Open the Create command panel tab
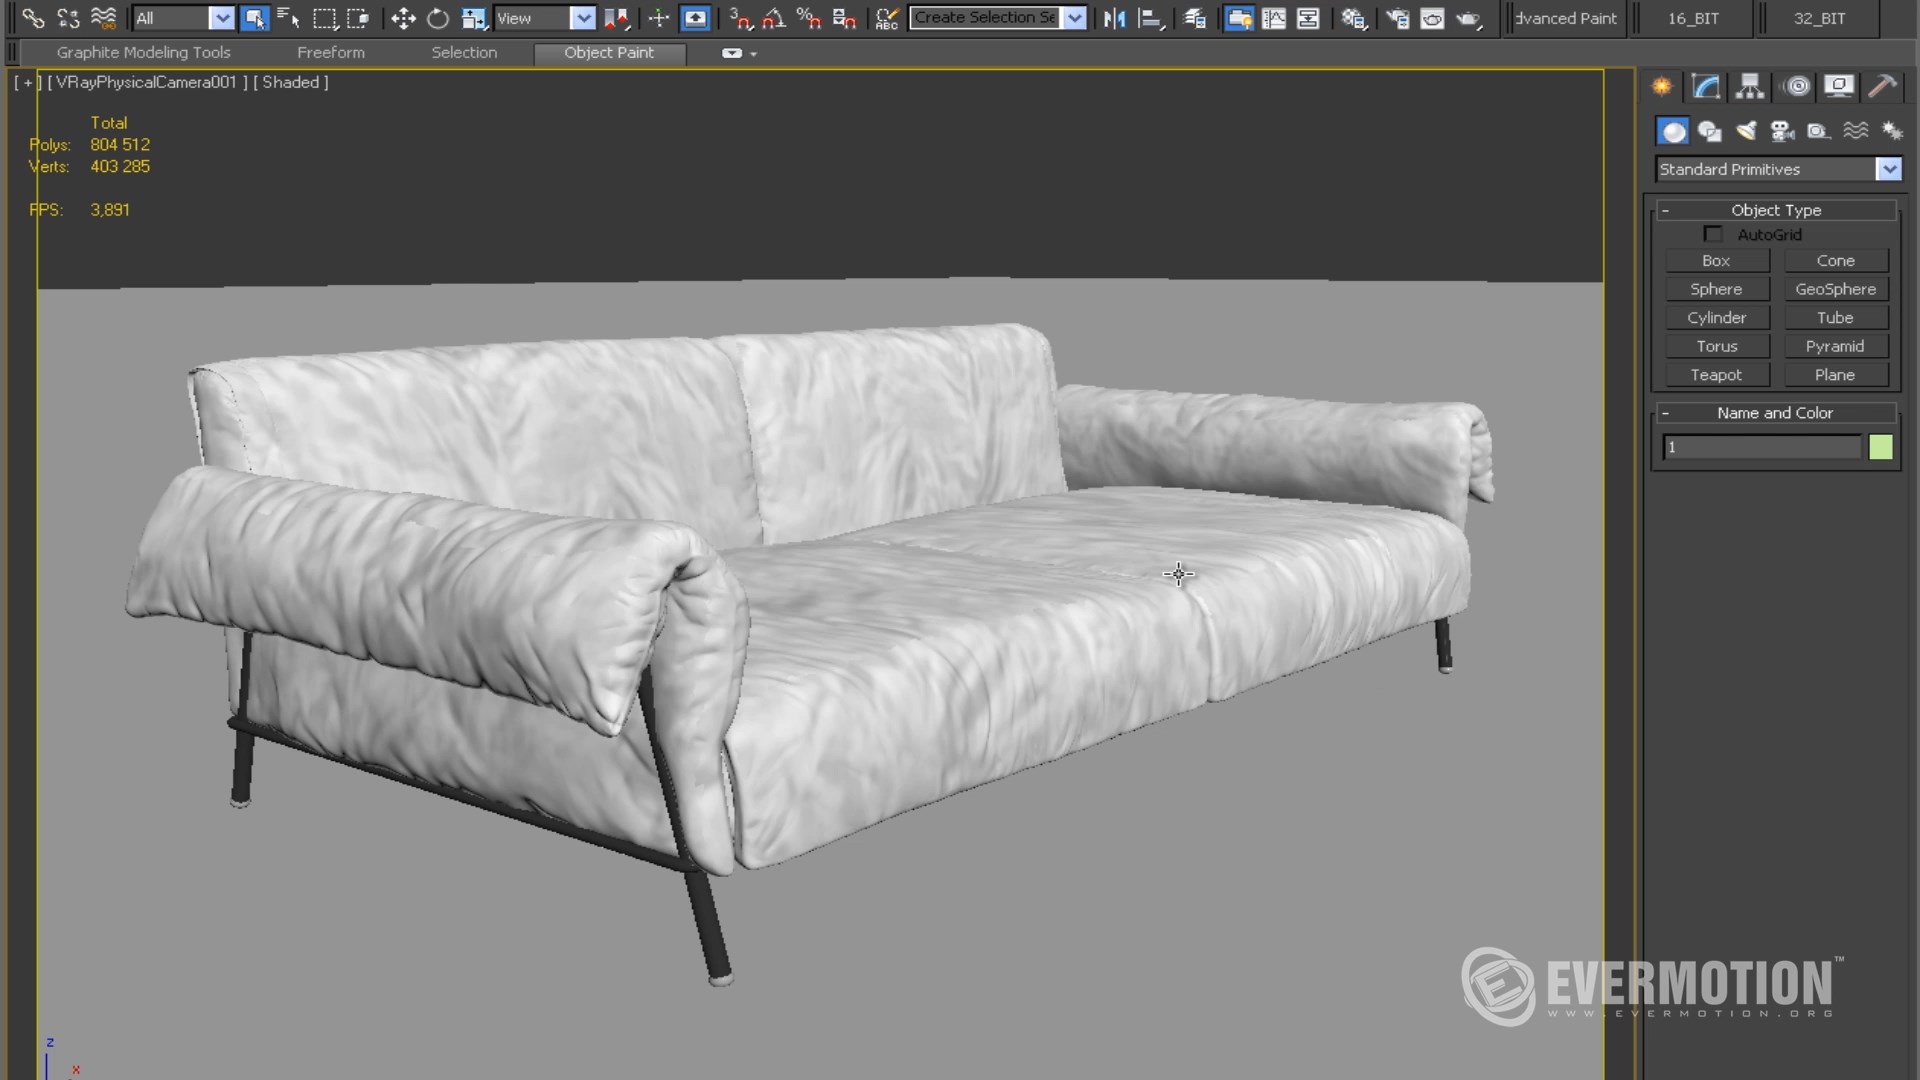The width and height of the screenshot is (1920, 1080). [1662, 87]
